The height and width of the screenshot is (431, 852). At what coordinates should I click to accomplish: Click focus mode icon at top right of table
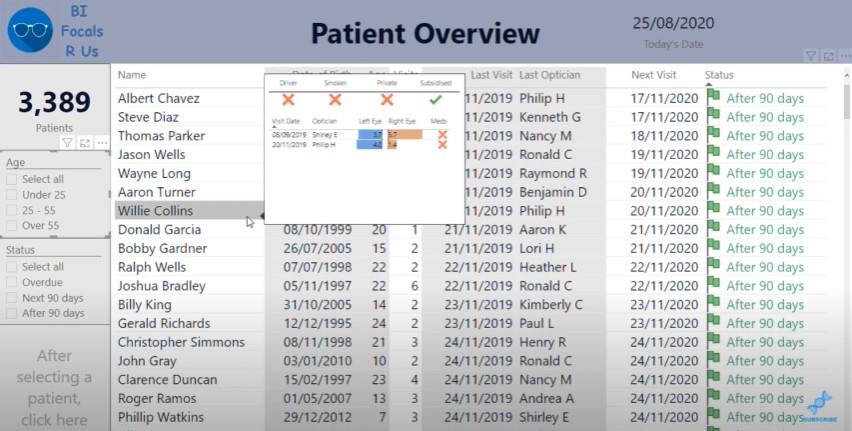pos(829,56)
